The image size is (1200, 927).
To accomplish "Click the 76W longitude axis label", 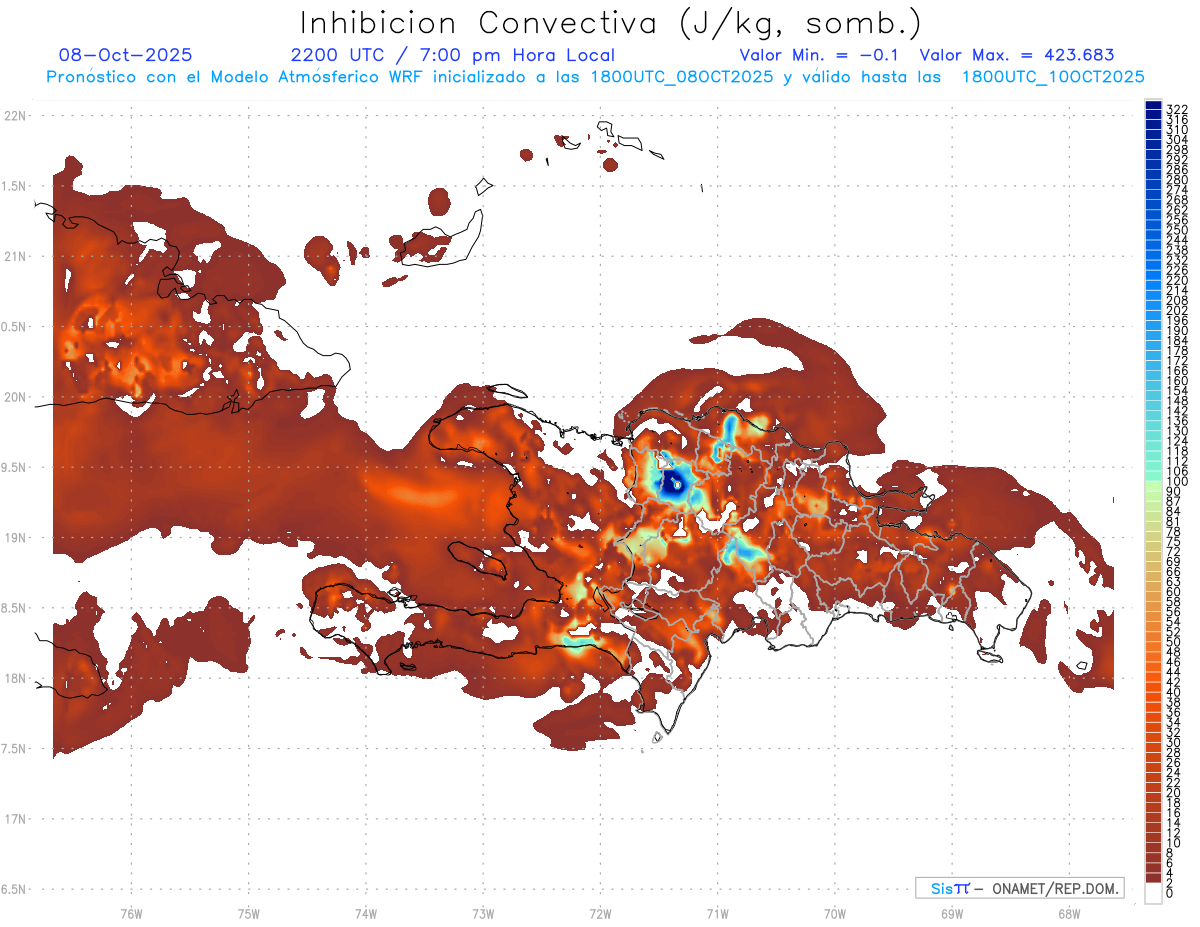I will pyautogui.click(x=131, y=912).
